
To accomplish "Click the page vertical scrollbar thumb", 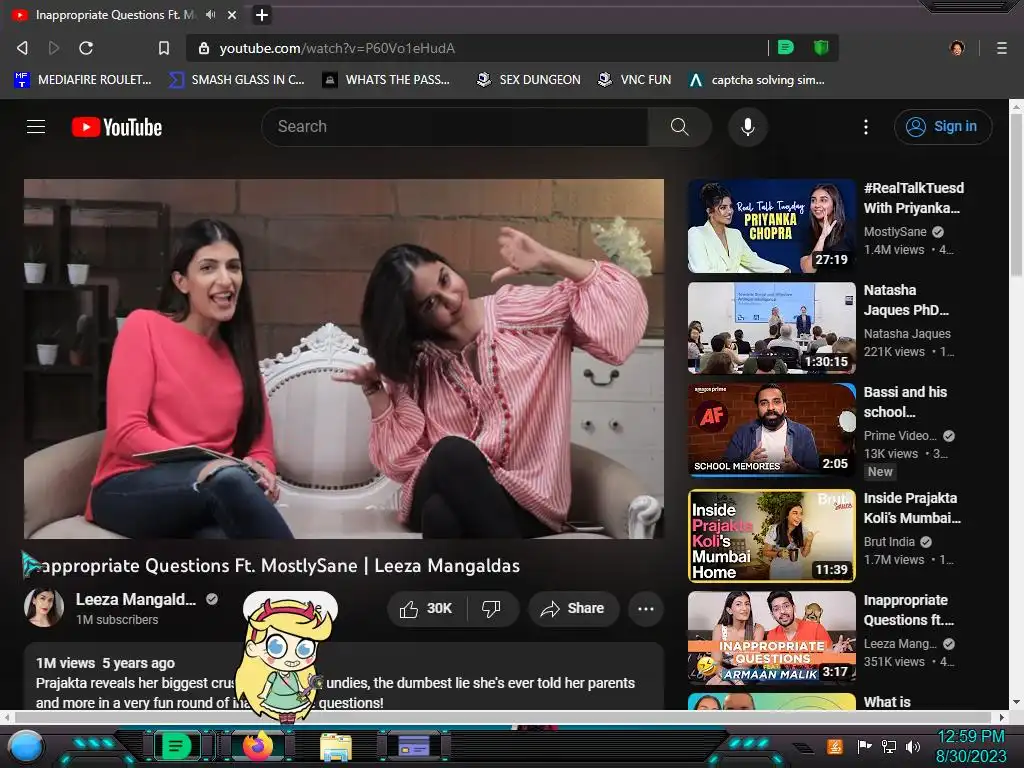I will pyautogui.click(x=1016, y=195).
